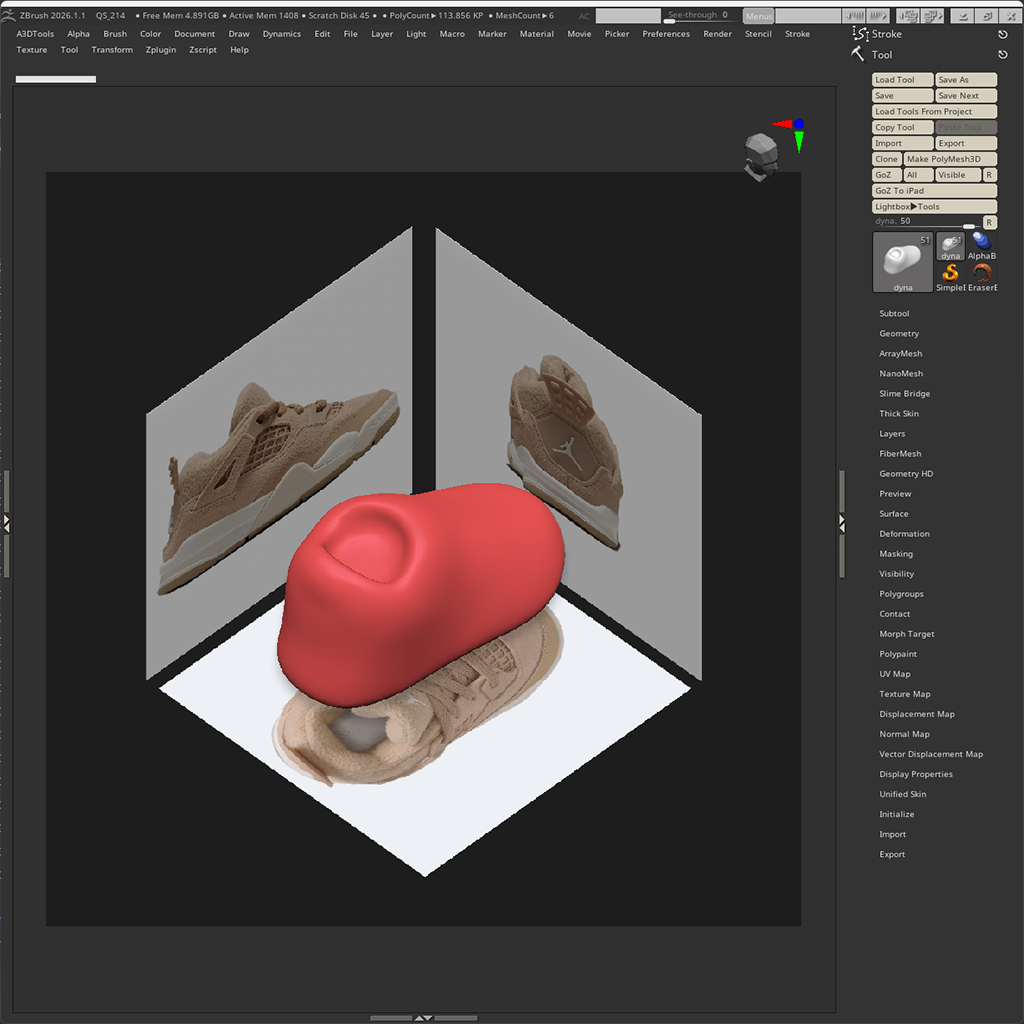Expand the Layers sub-palette
This screenshot has height=1024, width=1024.
[892, 434]
